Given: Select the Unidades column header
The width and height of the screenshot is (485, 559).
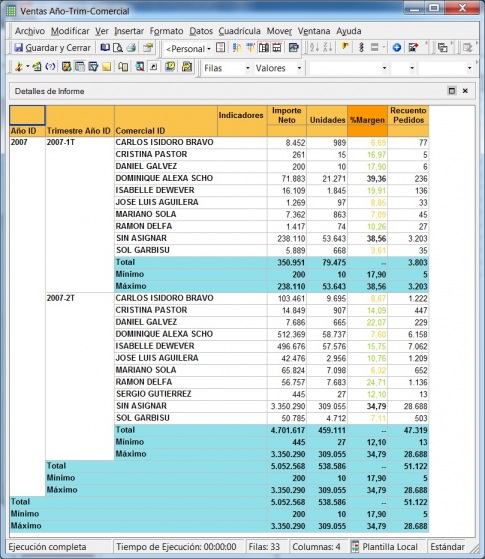Looking at the screenshot, I should [327, 120].
